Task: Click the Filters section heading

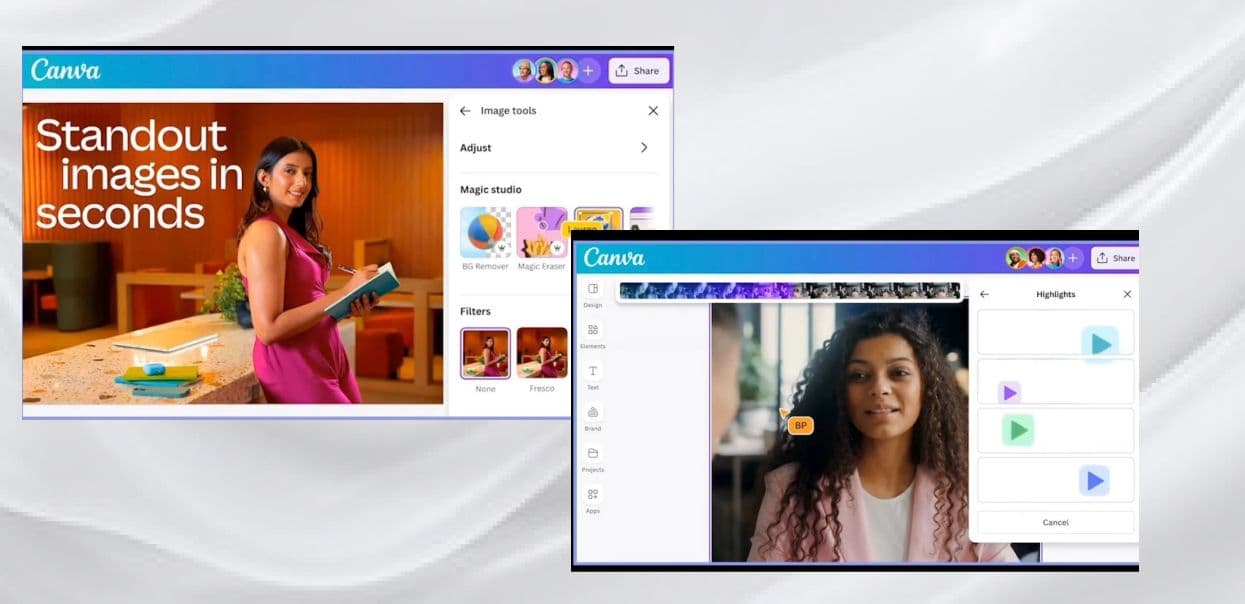Action: pyautogui.click(x=475, y=311)
